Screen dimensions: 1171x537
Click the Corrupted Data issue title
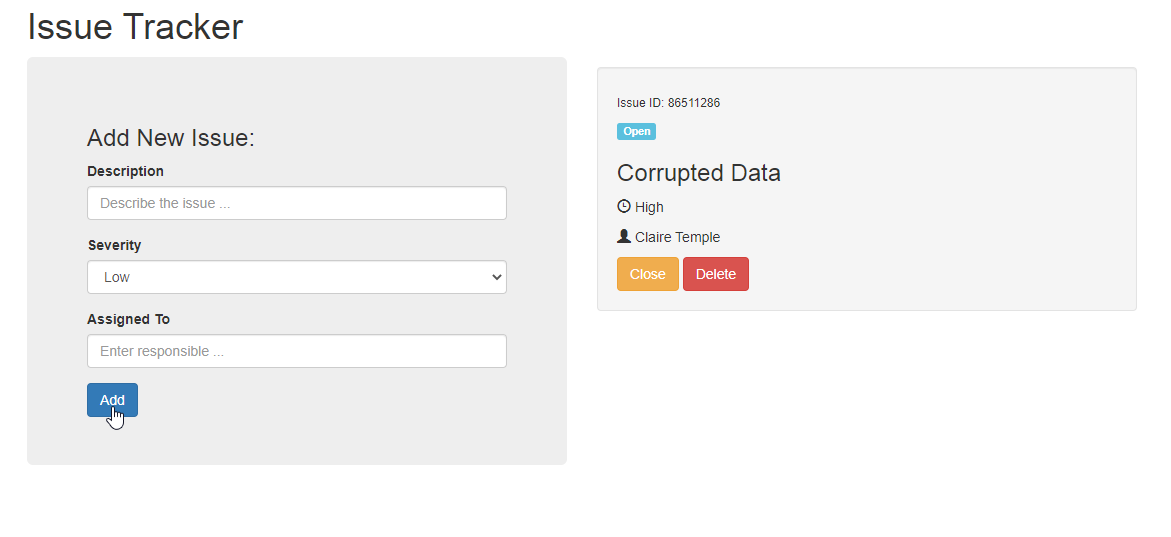tap(698, 173)
